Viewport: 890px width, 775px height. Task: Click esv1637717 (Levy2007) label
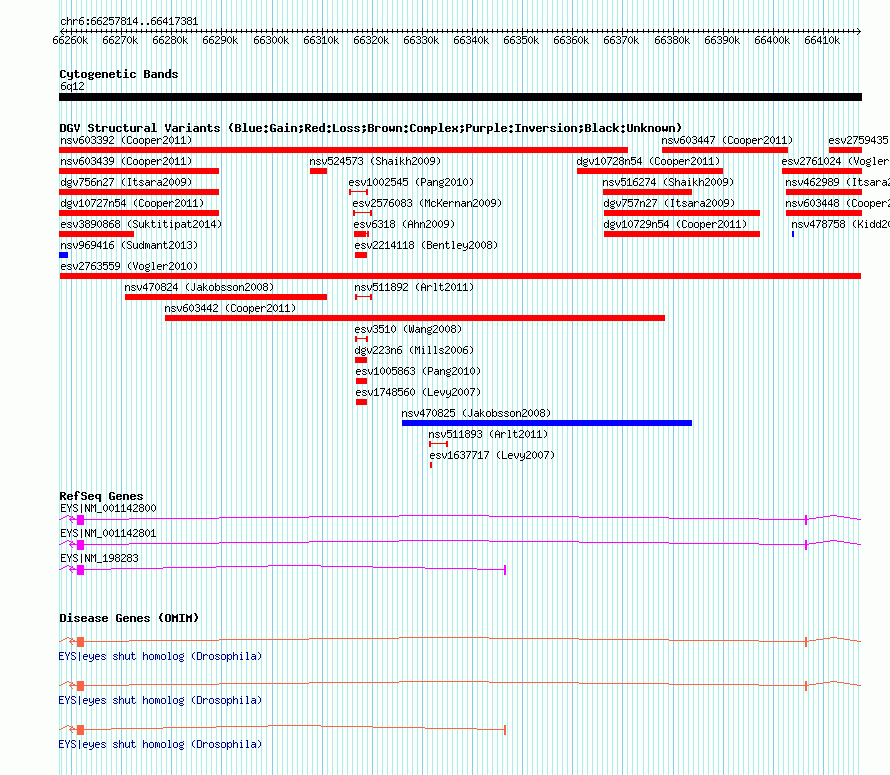492,455
